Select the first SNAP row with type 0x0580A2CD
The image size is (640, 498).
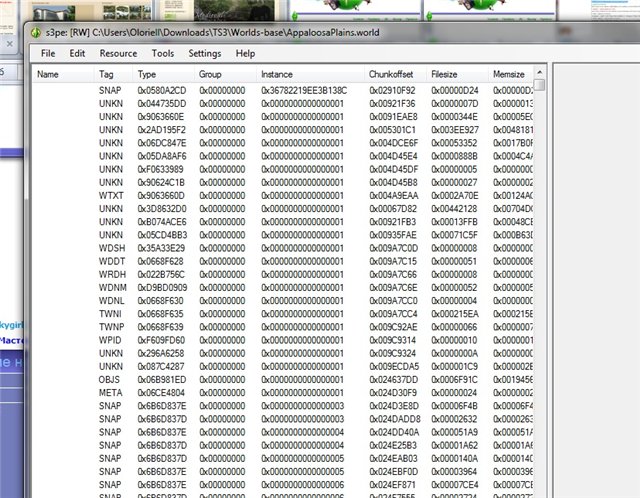click(x=111, y=90)
